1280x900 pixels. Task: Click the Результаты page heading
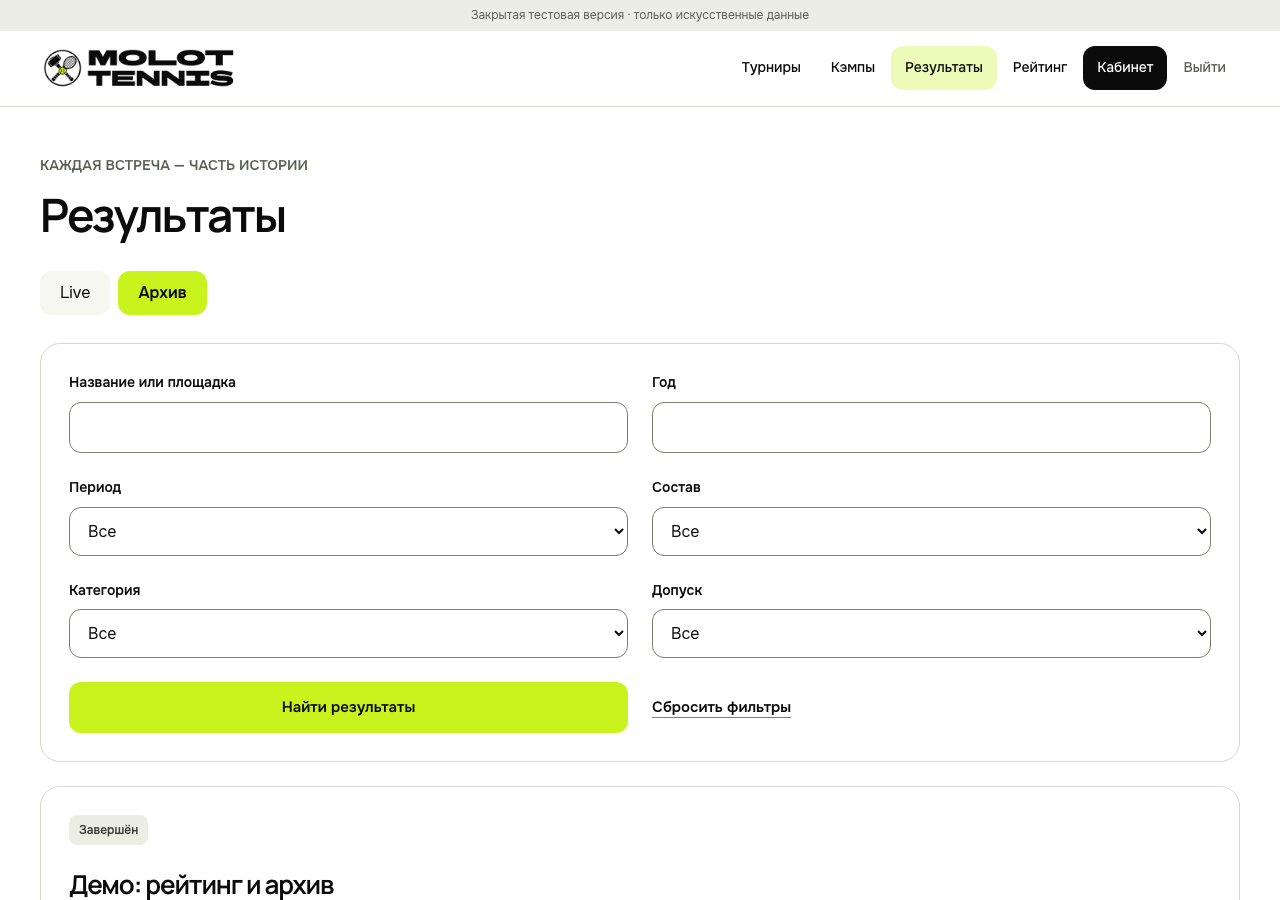coord(163,216)
